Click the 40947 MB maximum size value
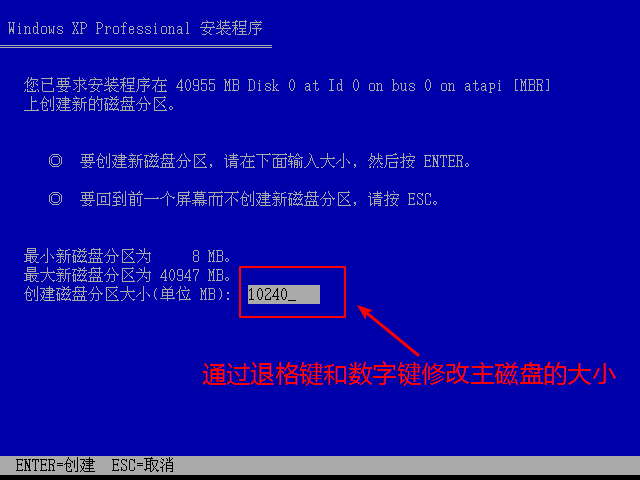 point(196,276)
